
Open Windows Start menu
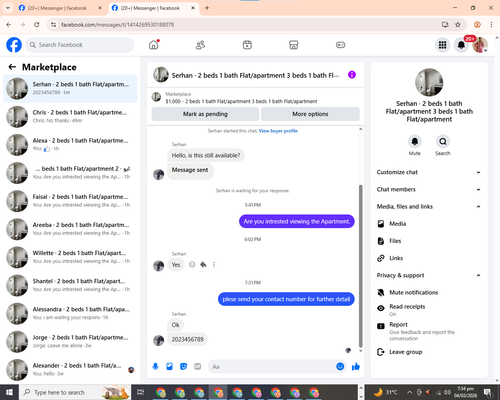coord(9,392)
